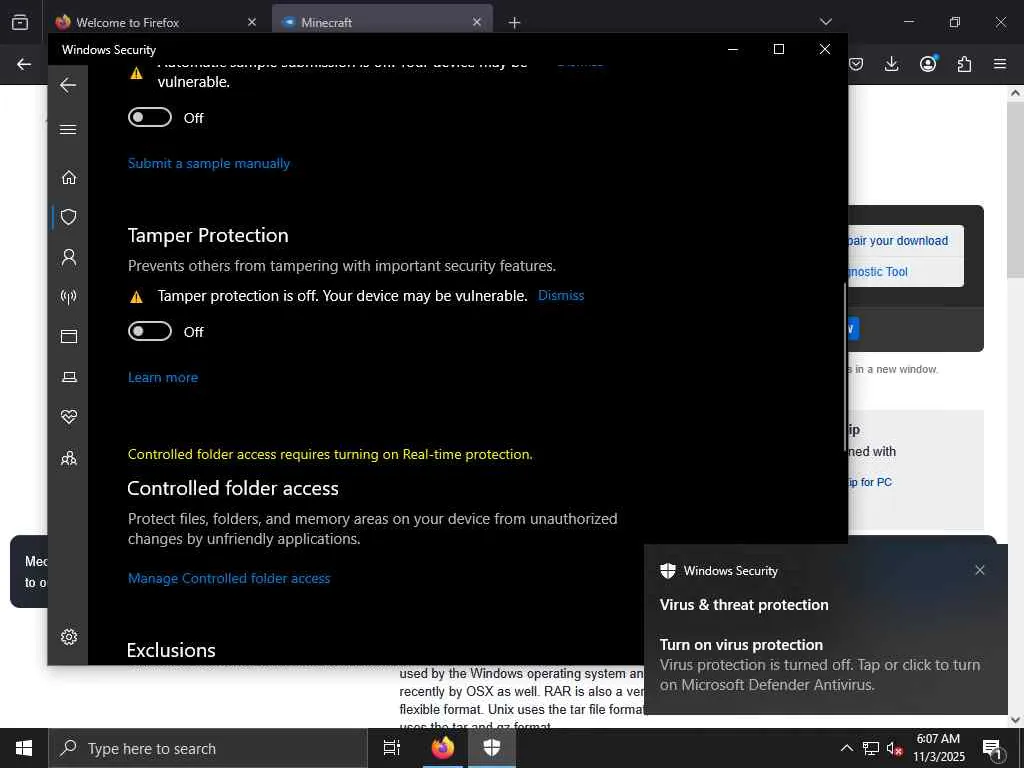
Task: Click 'Virus & threat protection' toast title
Action: [744, 605]
